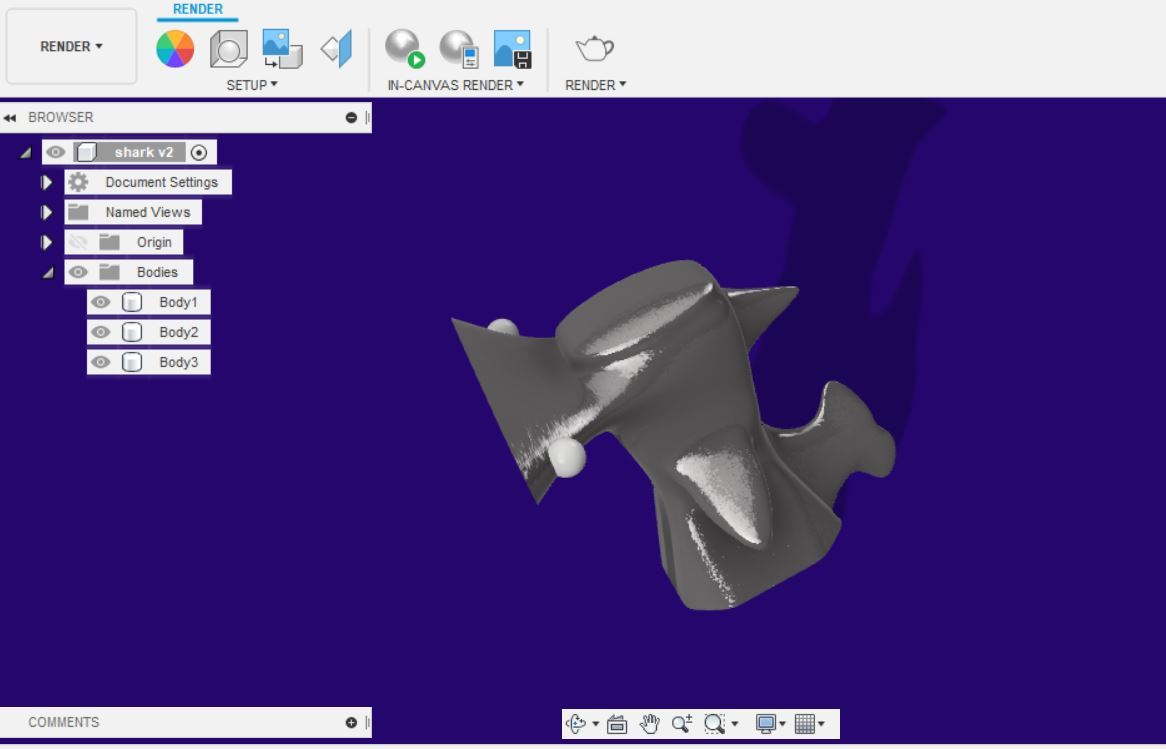Expand Comments panel with plus button
1166x749 pixels.
click(x=351, y=722)
